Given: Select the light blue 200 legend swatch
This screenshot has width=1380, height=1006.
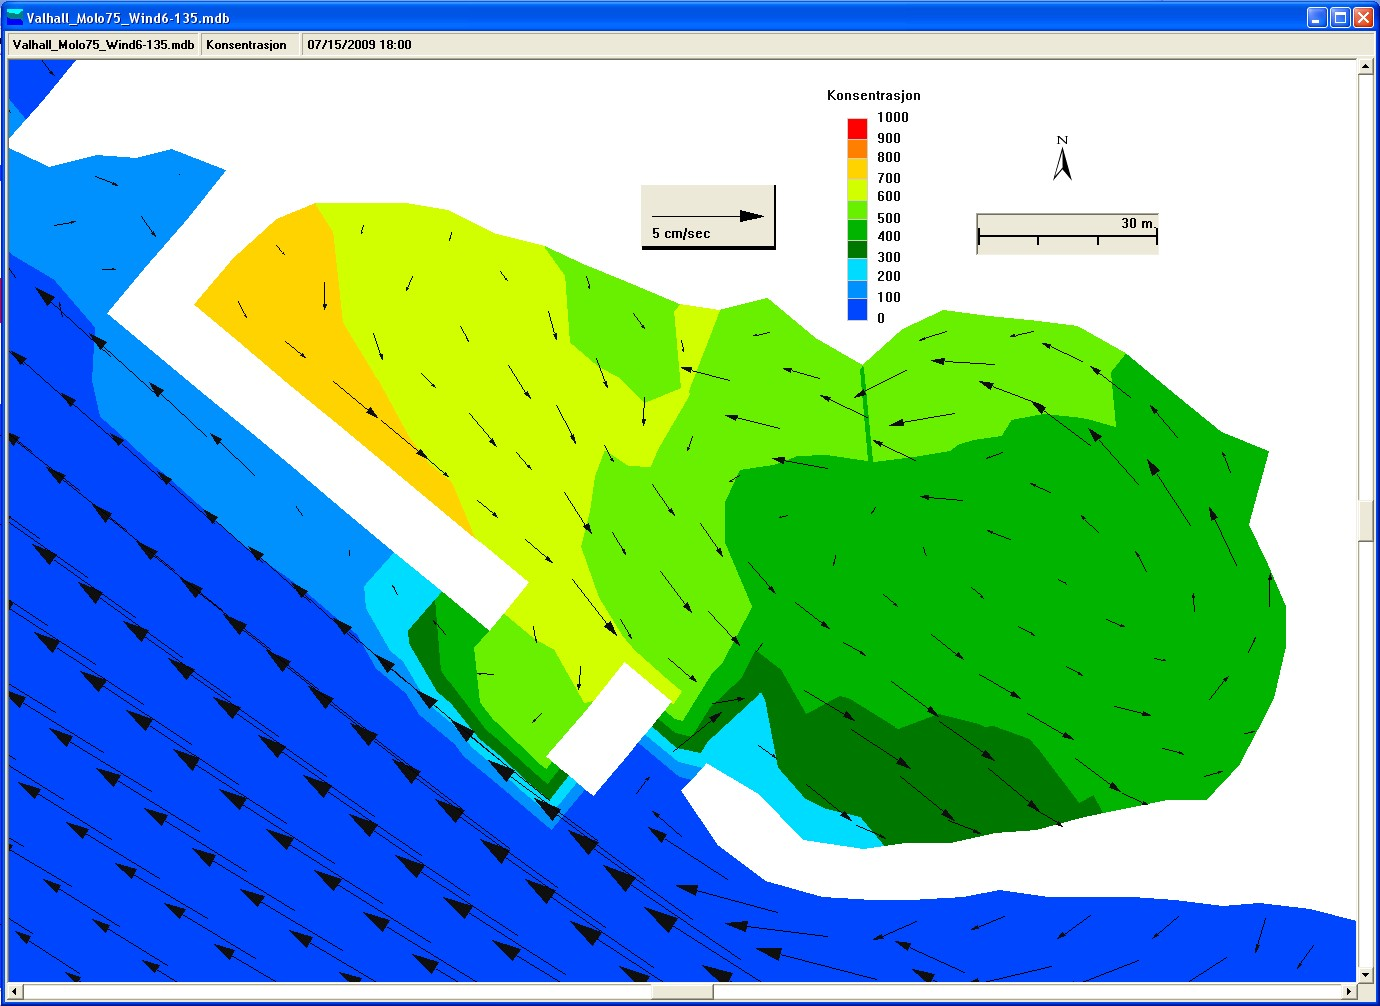Looking at the screenshot, I should coord(857,290).
